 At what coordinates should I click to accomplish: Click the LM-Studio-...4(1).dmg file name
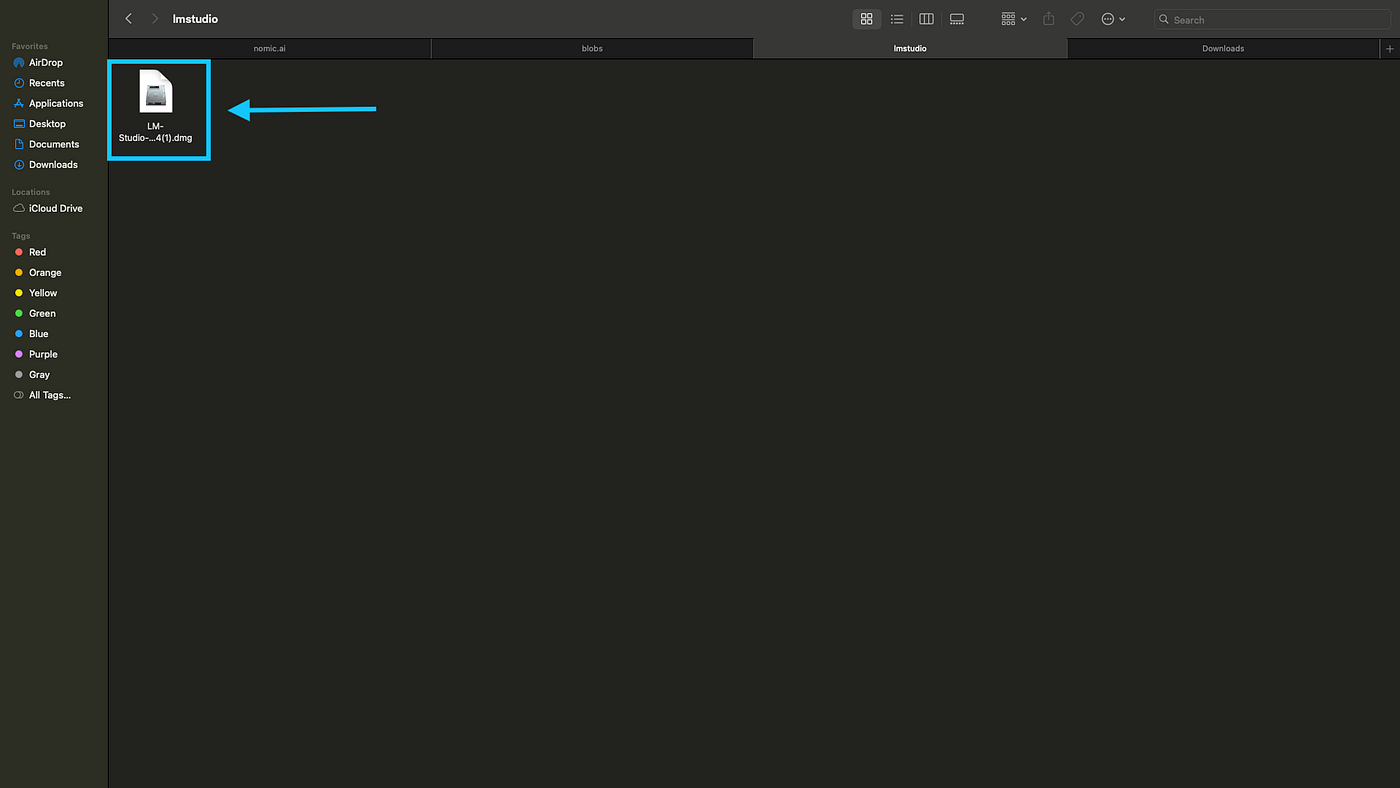[156, 132]
